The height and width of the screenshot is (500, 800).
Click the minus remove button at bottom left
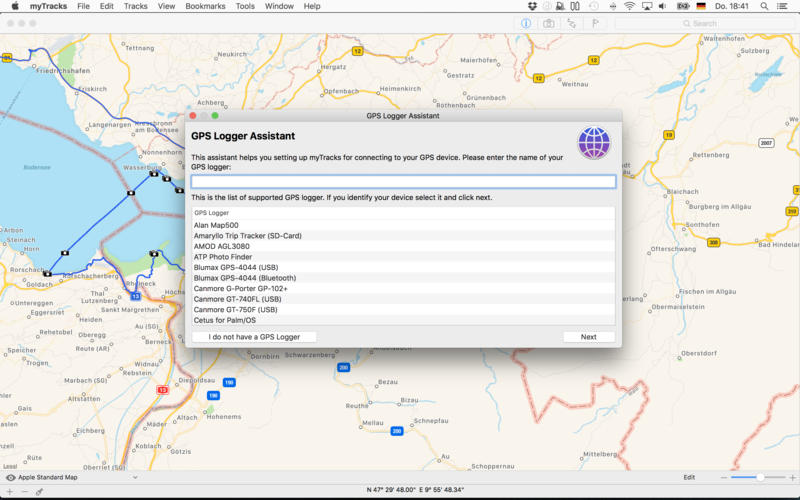24,492
